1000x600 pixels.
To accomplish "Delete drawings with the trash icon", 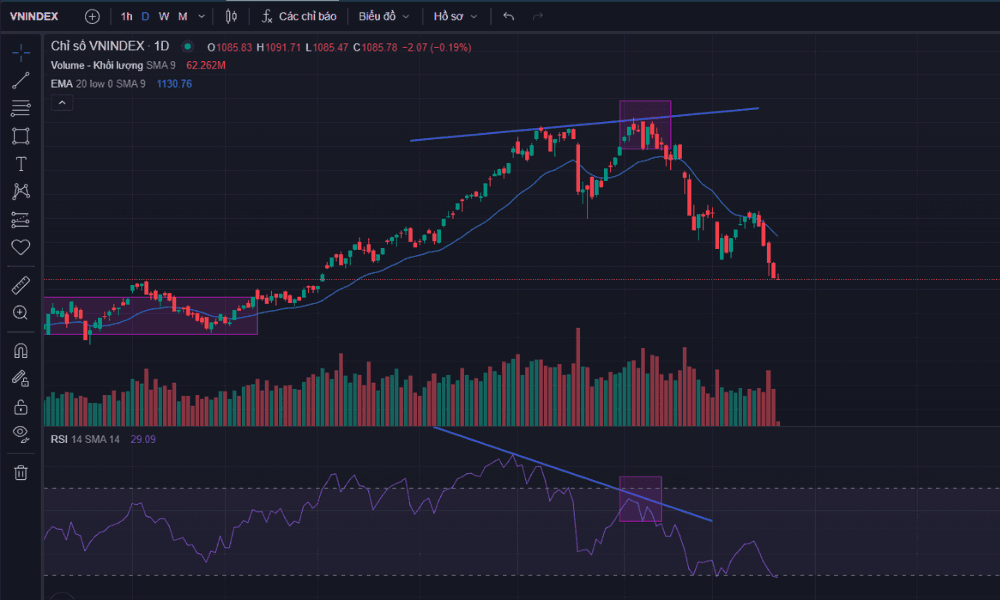I will [x=20, y=472].
